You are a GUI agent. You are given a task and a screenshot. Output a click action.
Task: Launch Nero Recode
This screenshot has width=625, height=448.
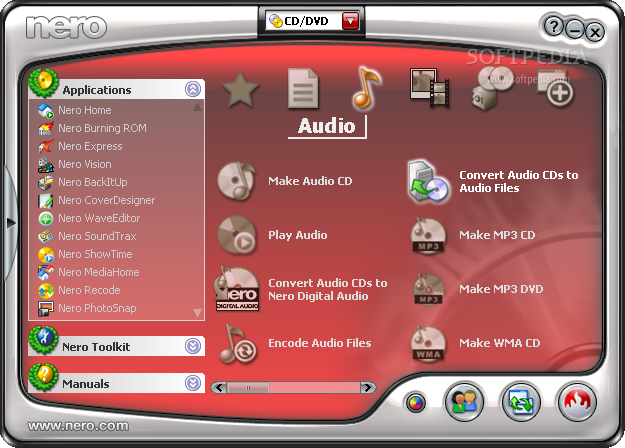[89, 290]
